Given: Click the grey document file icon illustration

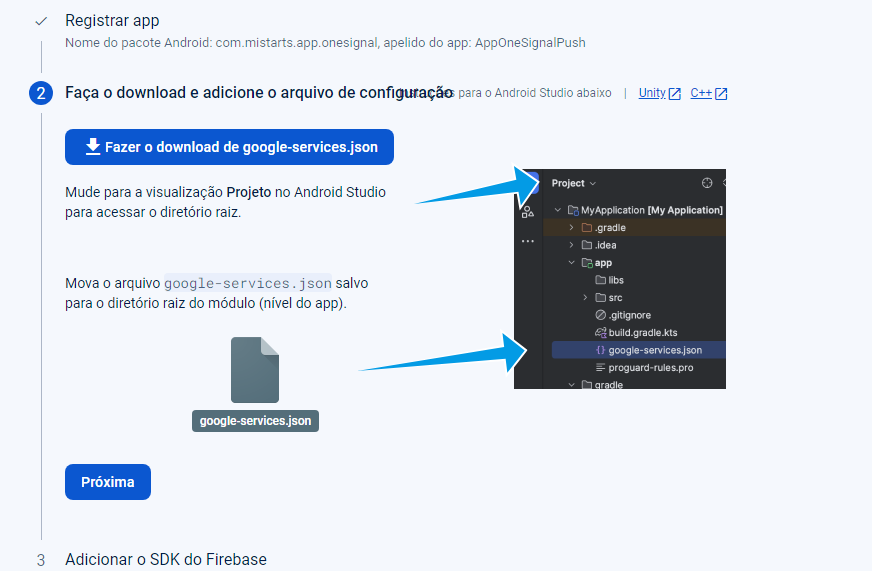Looking at the screenshot, I should 255,370.
